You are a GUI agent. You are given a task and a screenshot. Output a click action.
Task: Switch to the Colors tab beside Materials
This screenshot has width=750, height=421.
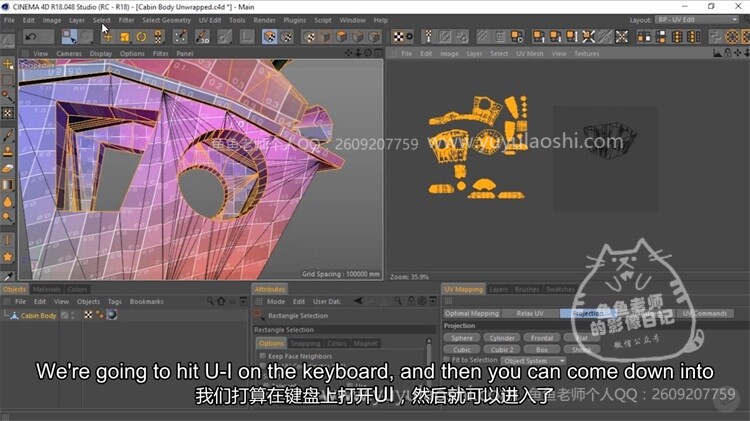(77, 289)
